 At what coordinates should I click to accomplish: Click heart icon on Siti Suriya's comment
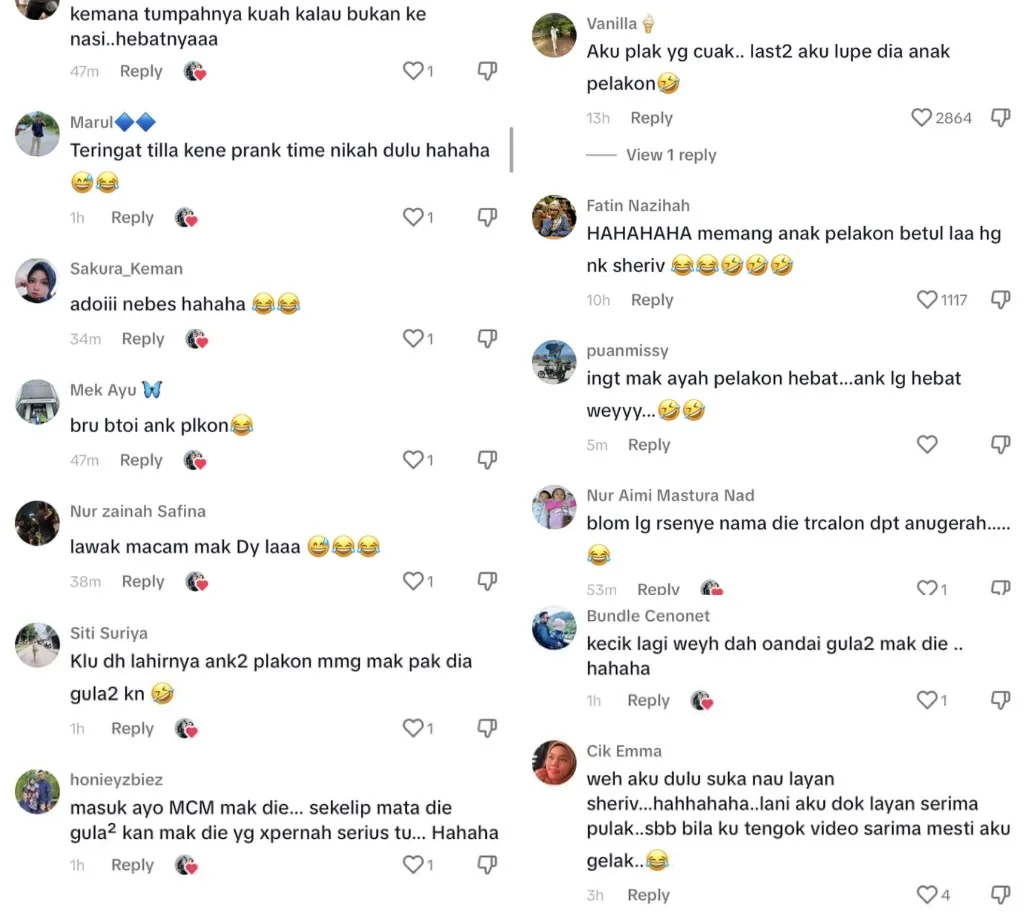coord(413,729)
